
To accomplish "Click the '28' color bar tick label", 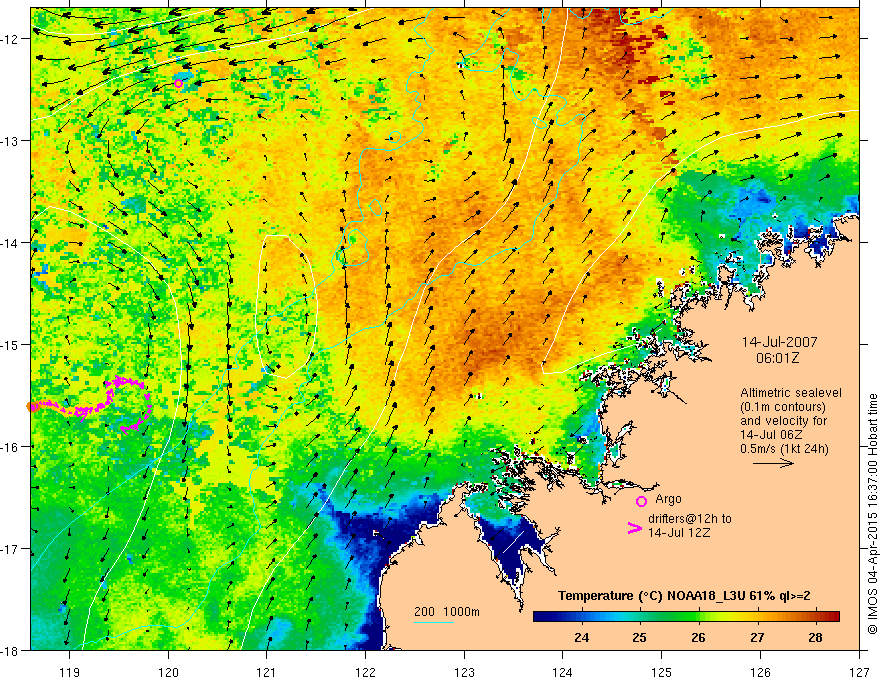I will pyautogui.click(x=815, y=637).
